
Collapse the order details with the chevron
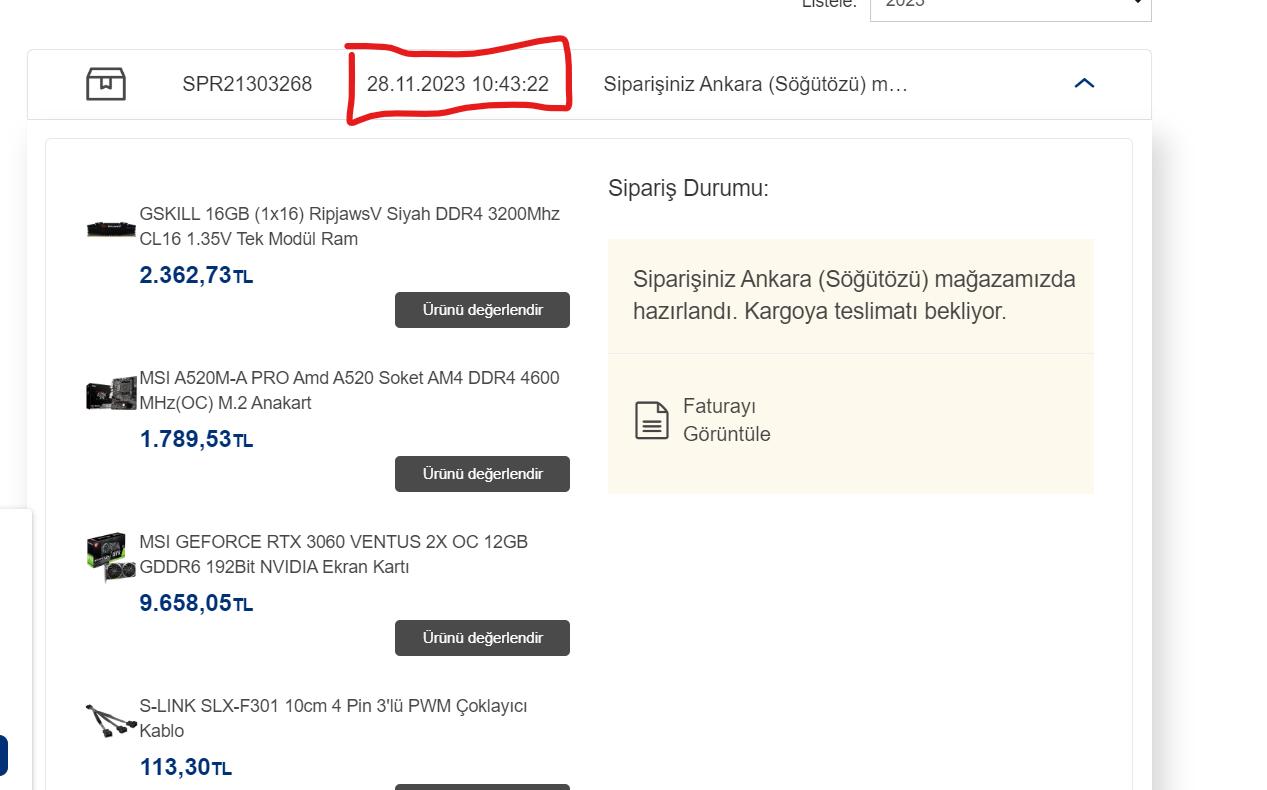coord(1084,84)
